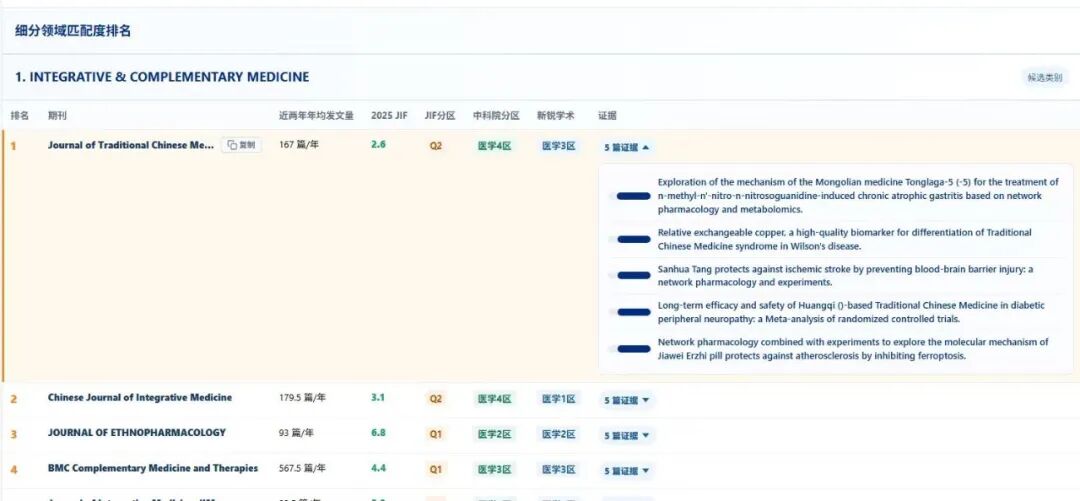Click the 567.5 篇/年 value
The height and width of the screenshot is (501, 1080).
pos(302,468)
